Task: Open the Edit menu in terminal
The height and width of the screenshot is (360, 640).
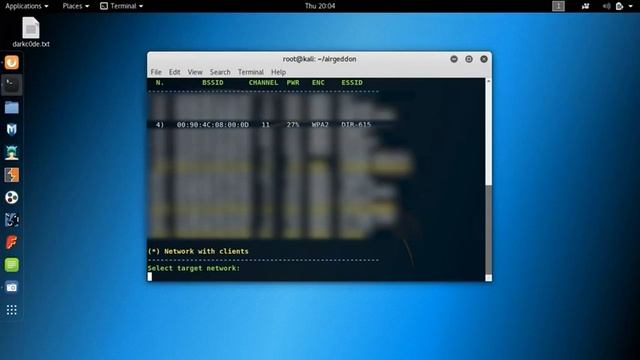Action: point(174,72)
